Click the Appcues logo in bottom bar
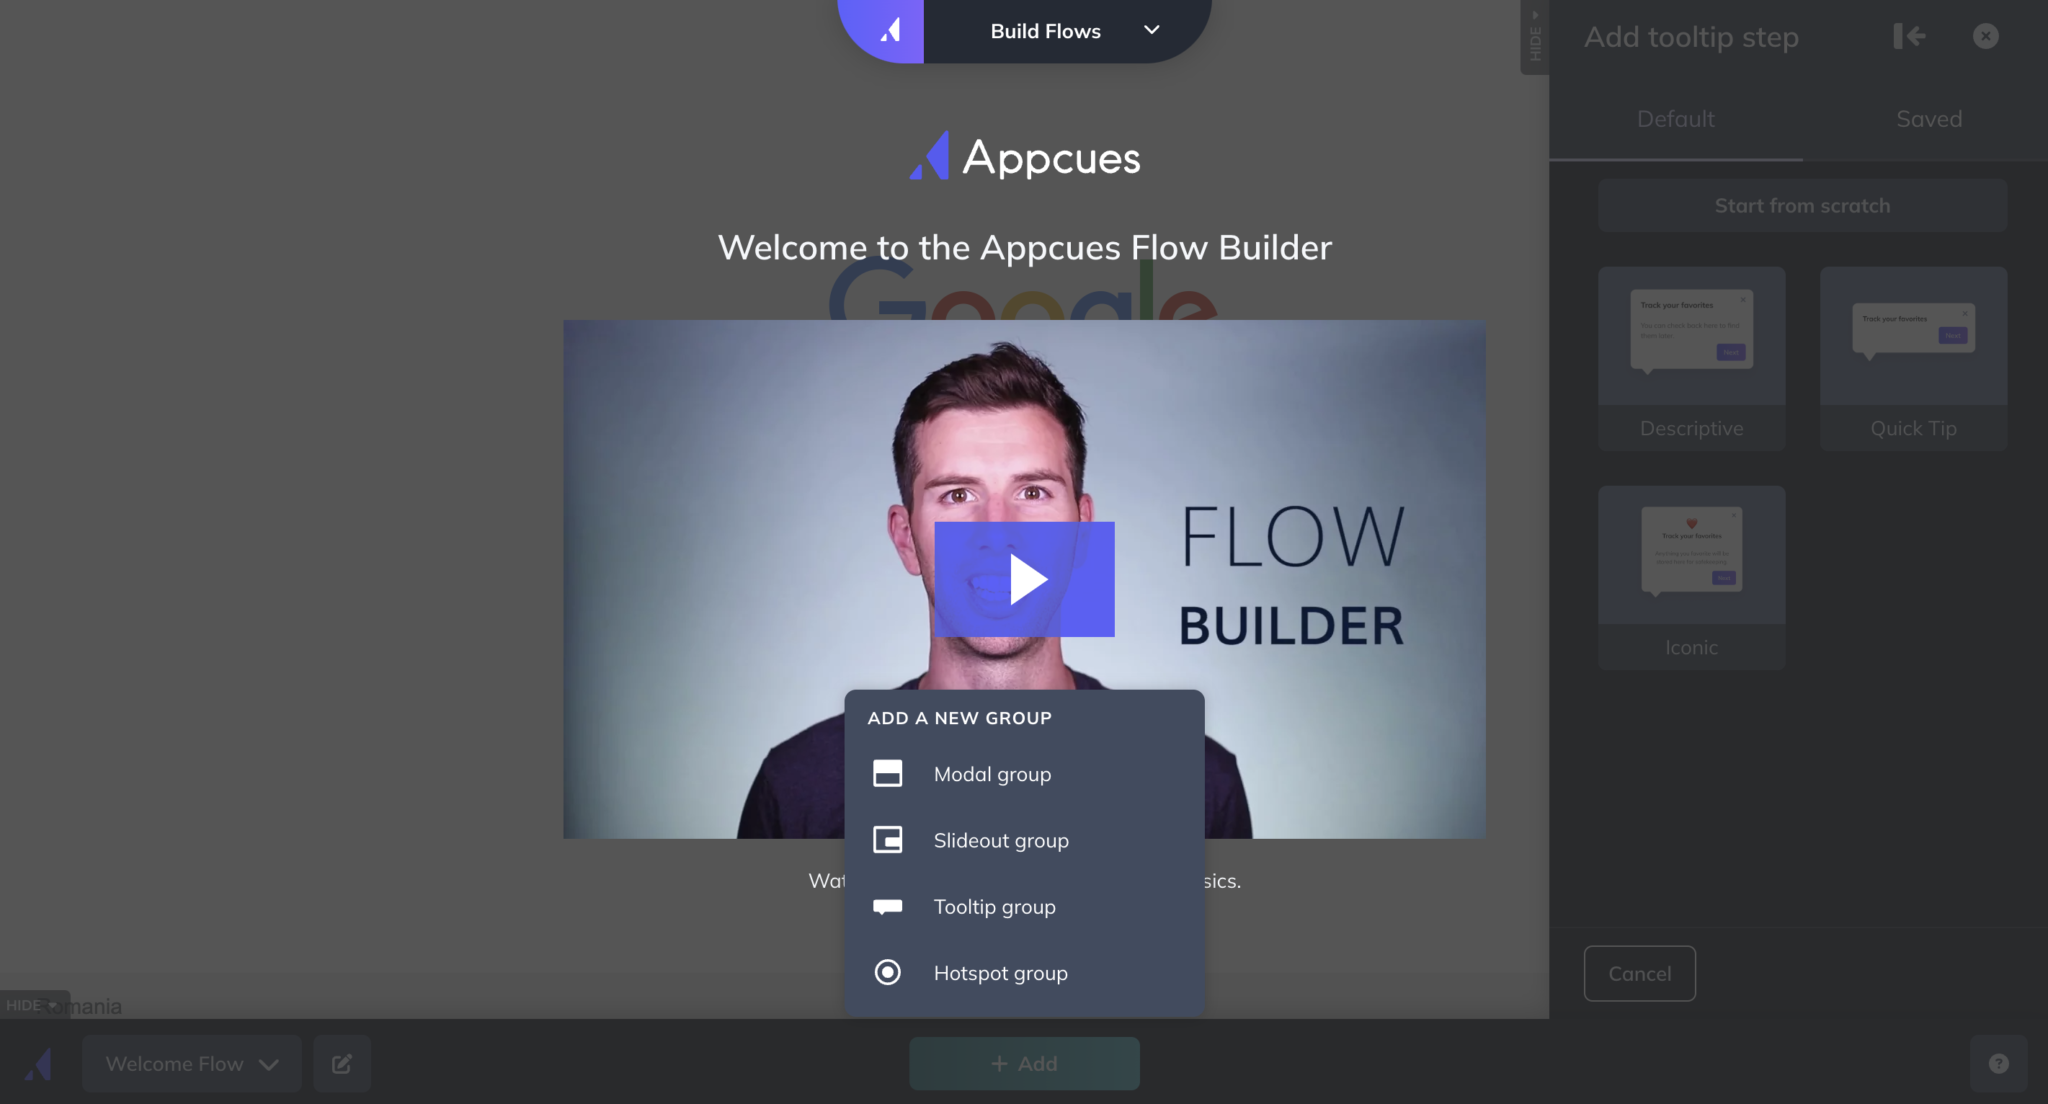2048x1104 pixels. [38, 1063]
